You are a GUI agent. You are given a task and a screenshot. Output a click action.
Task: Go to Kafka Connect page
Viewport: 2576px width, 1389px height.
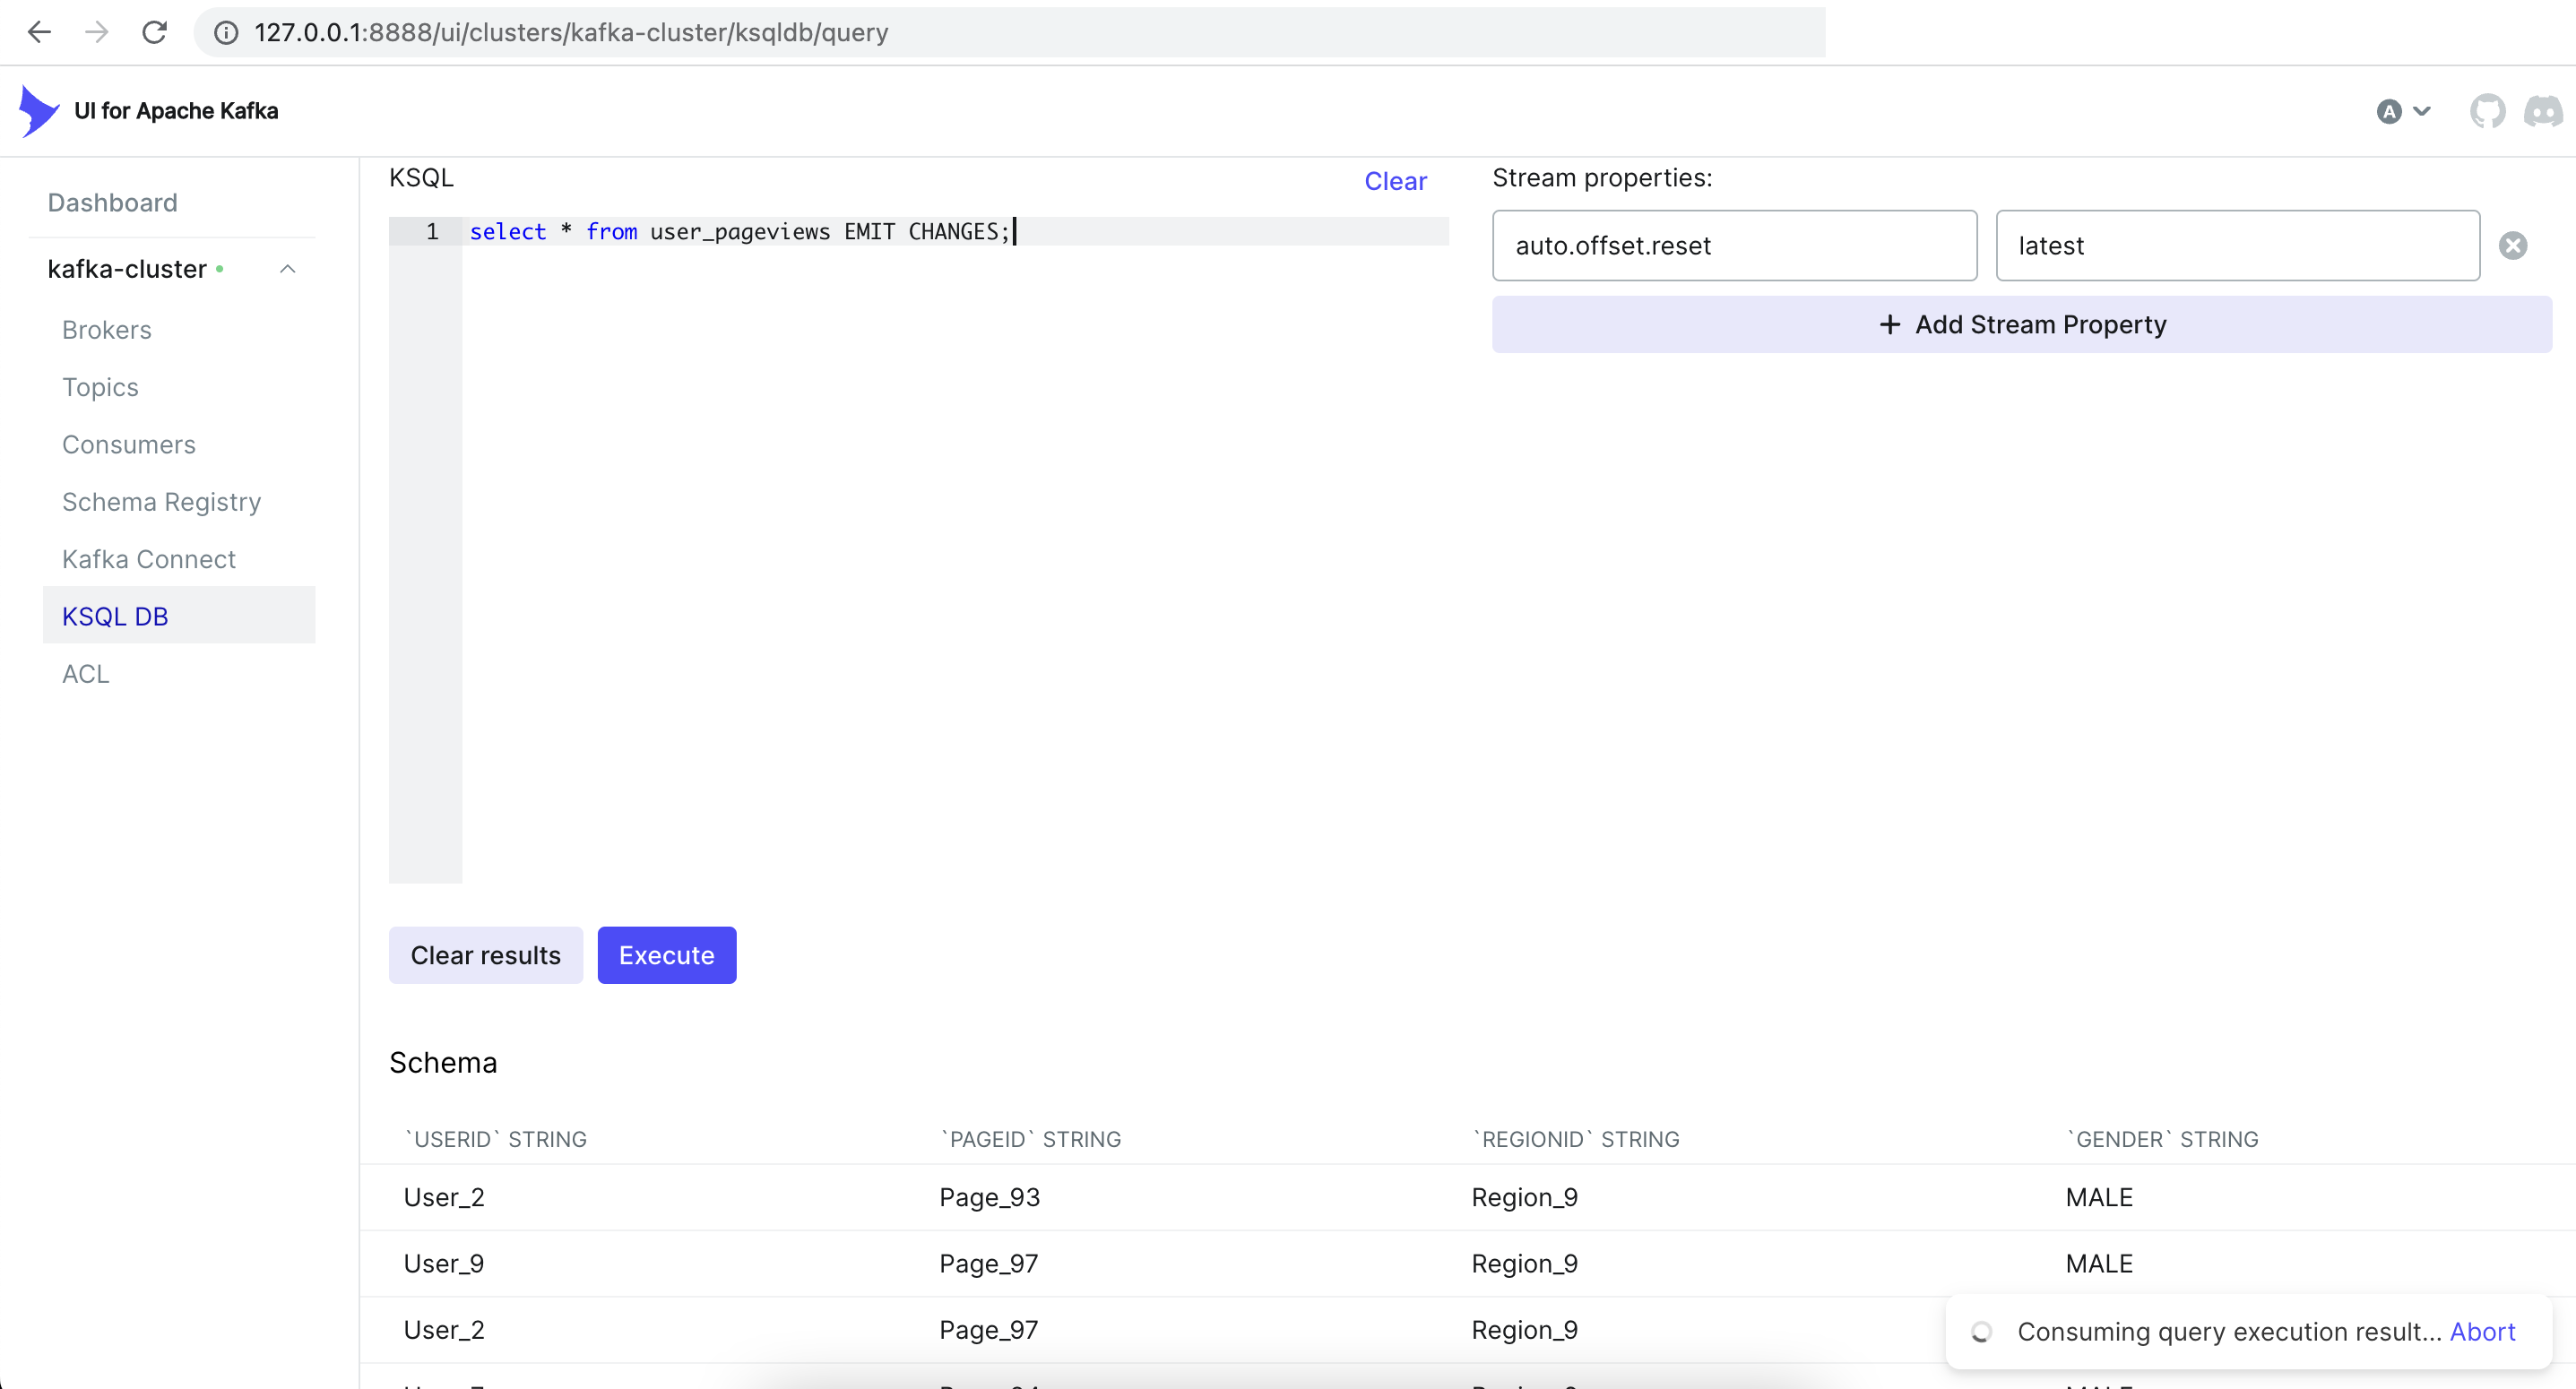[148, 559]
